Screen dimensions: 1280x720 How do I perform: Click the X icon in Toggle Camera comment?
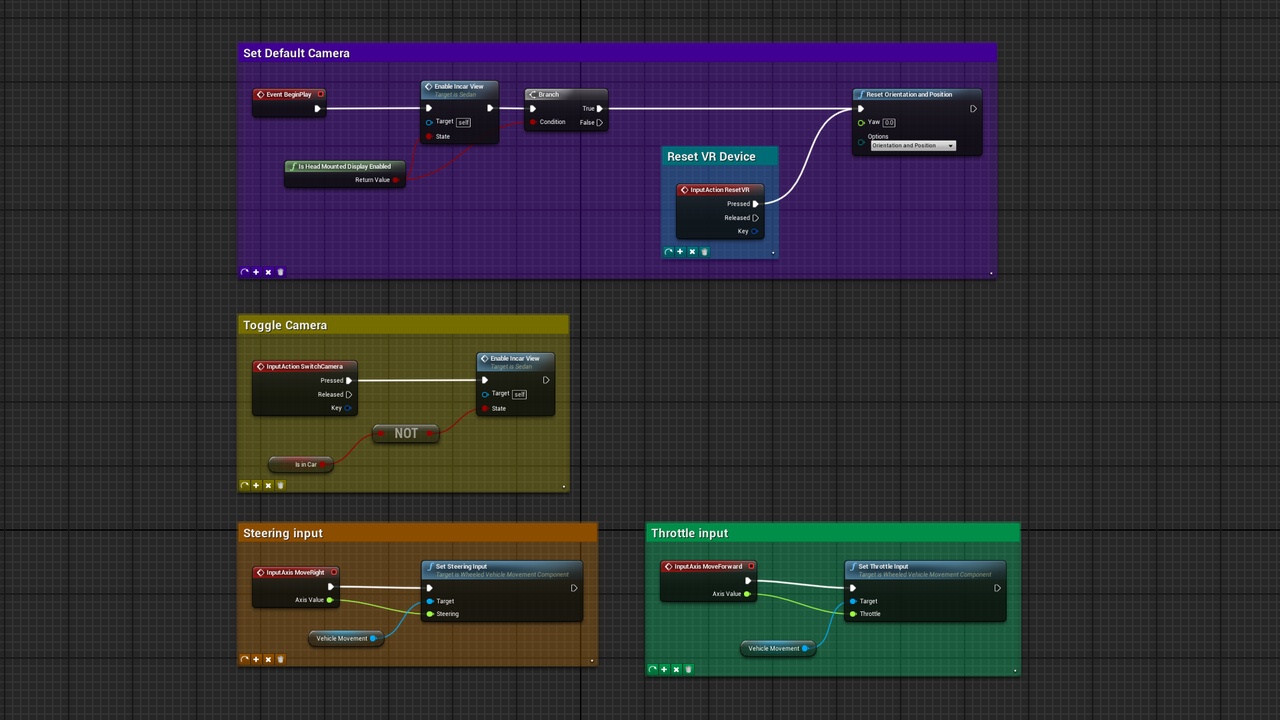(x=268, y=486)
